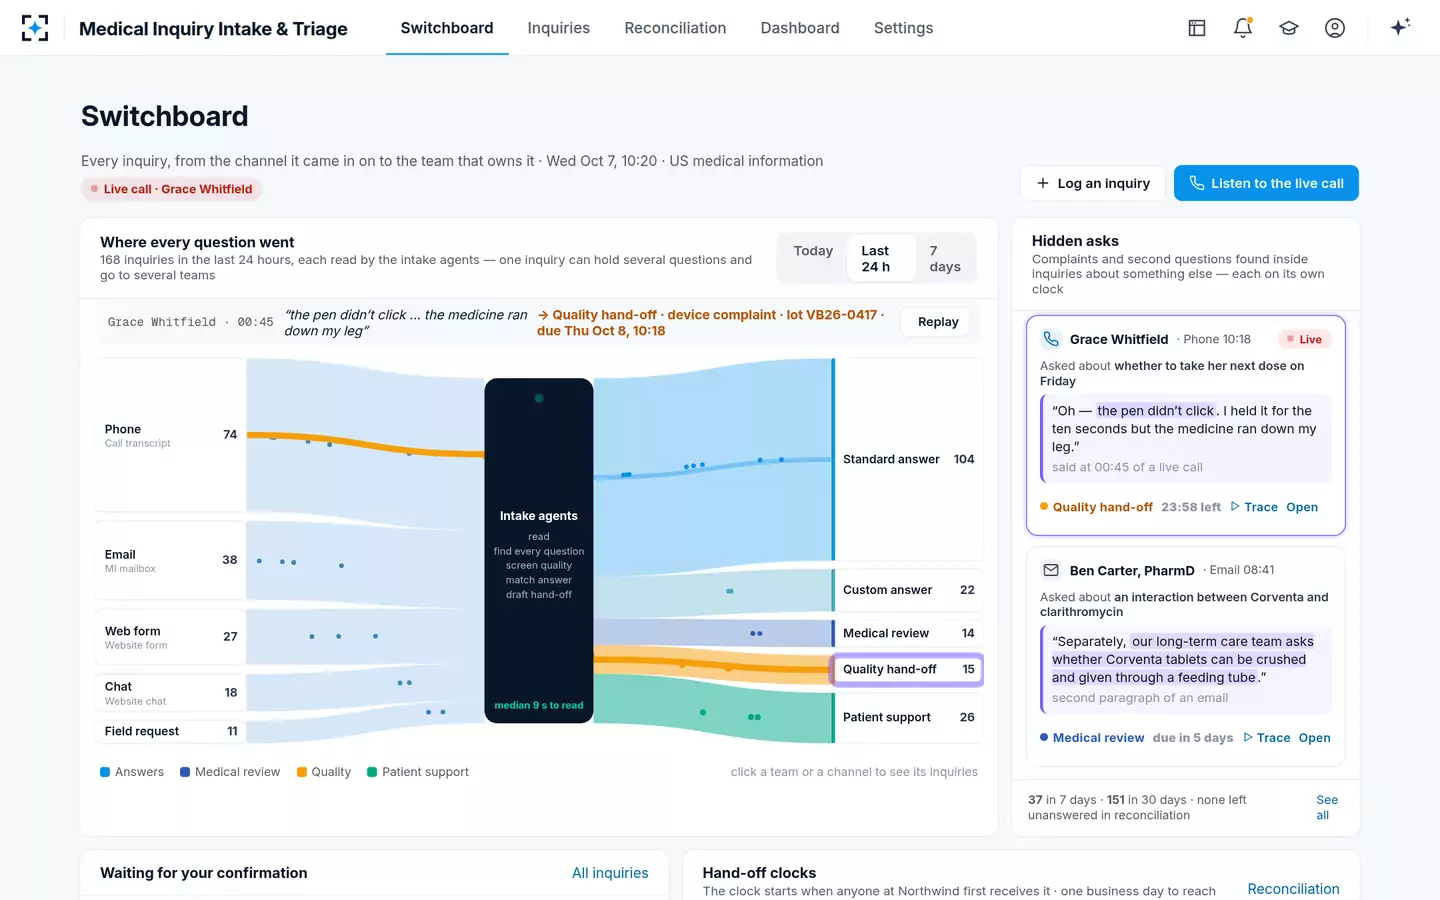Select the Web form channel row
The image size is (1440, 900).
click(x=171, y=637)
